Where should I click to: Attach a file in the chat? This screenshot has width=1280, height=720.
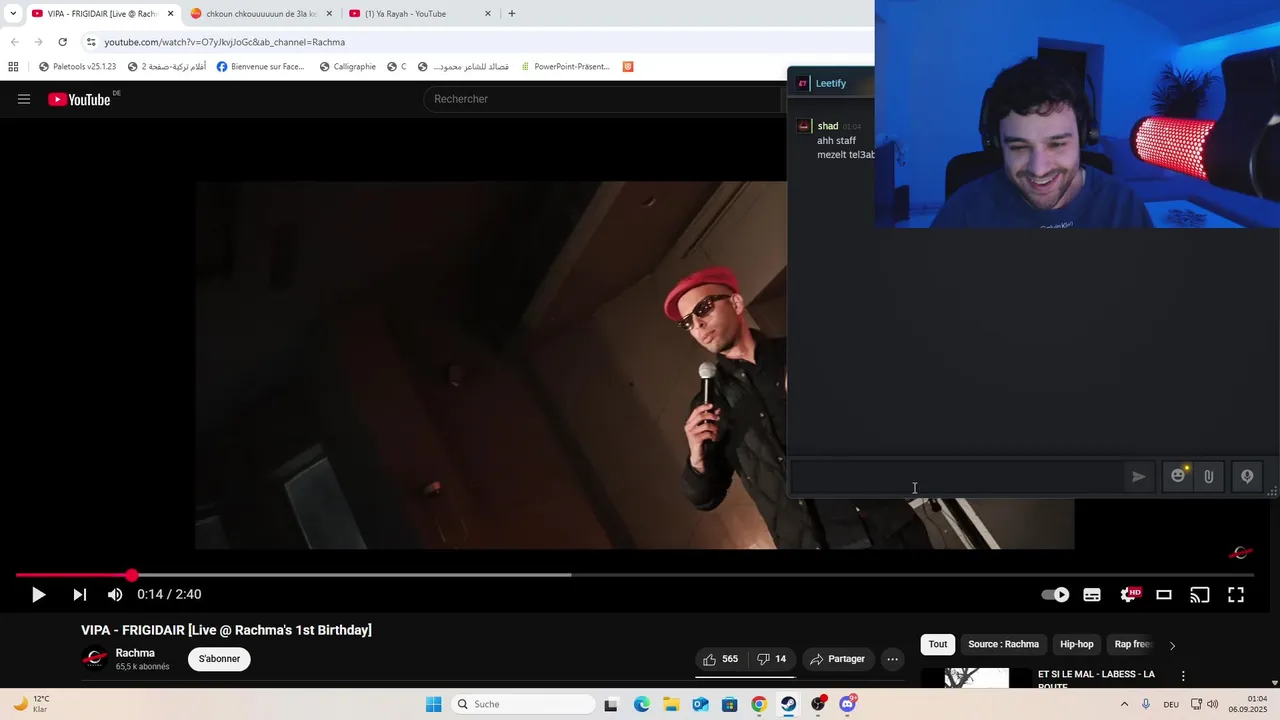click(x=1209, y=477)
